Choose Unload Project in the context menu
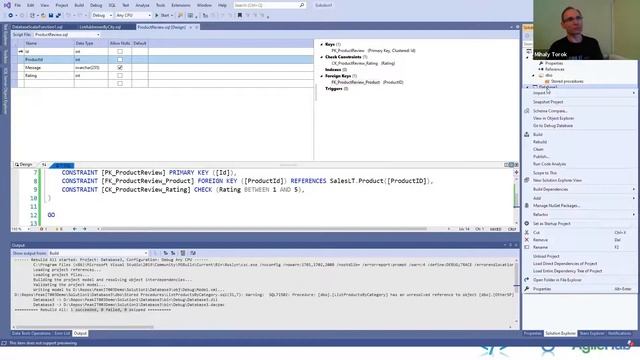The width and height of the screenshot is (640, 360). click(546, 256)
